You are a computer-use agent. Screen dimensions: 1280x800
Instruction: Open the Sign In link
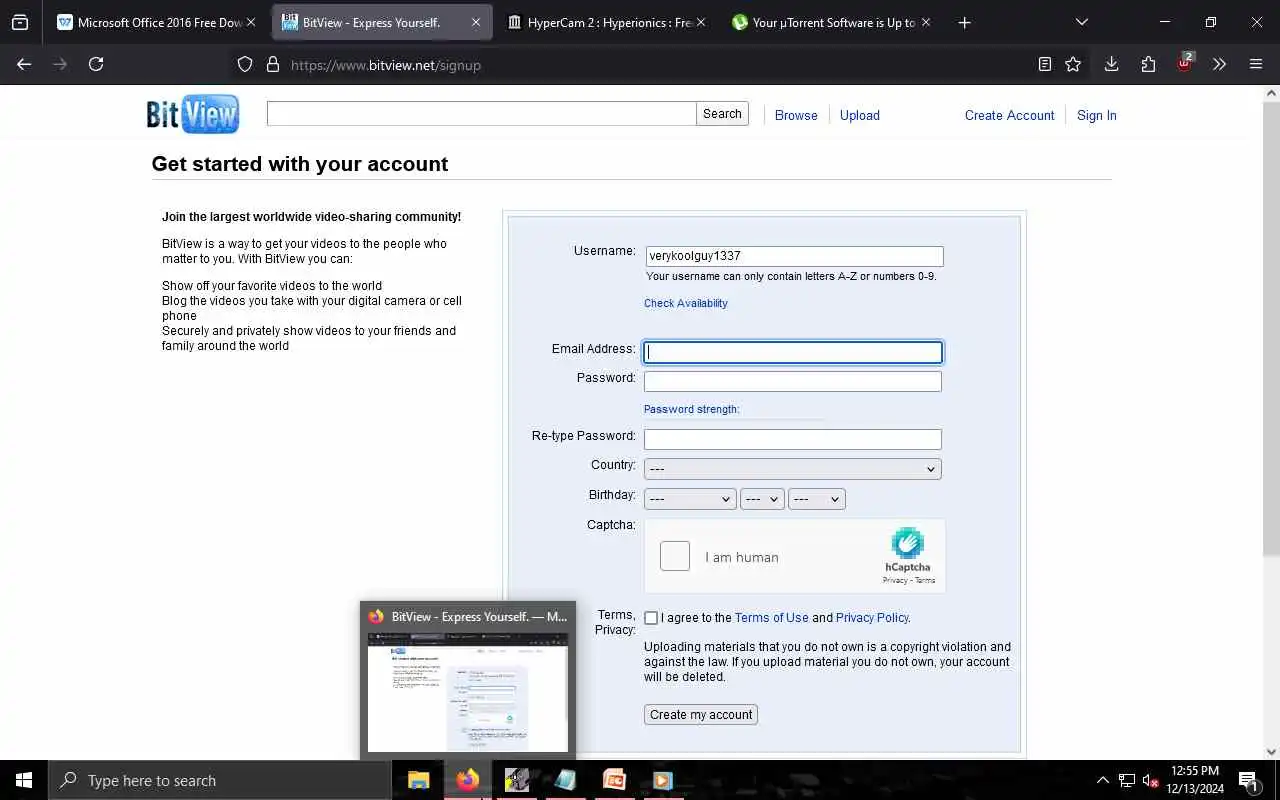tap(1097, 115)
